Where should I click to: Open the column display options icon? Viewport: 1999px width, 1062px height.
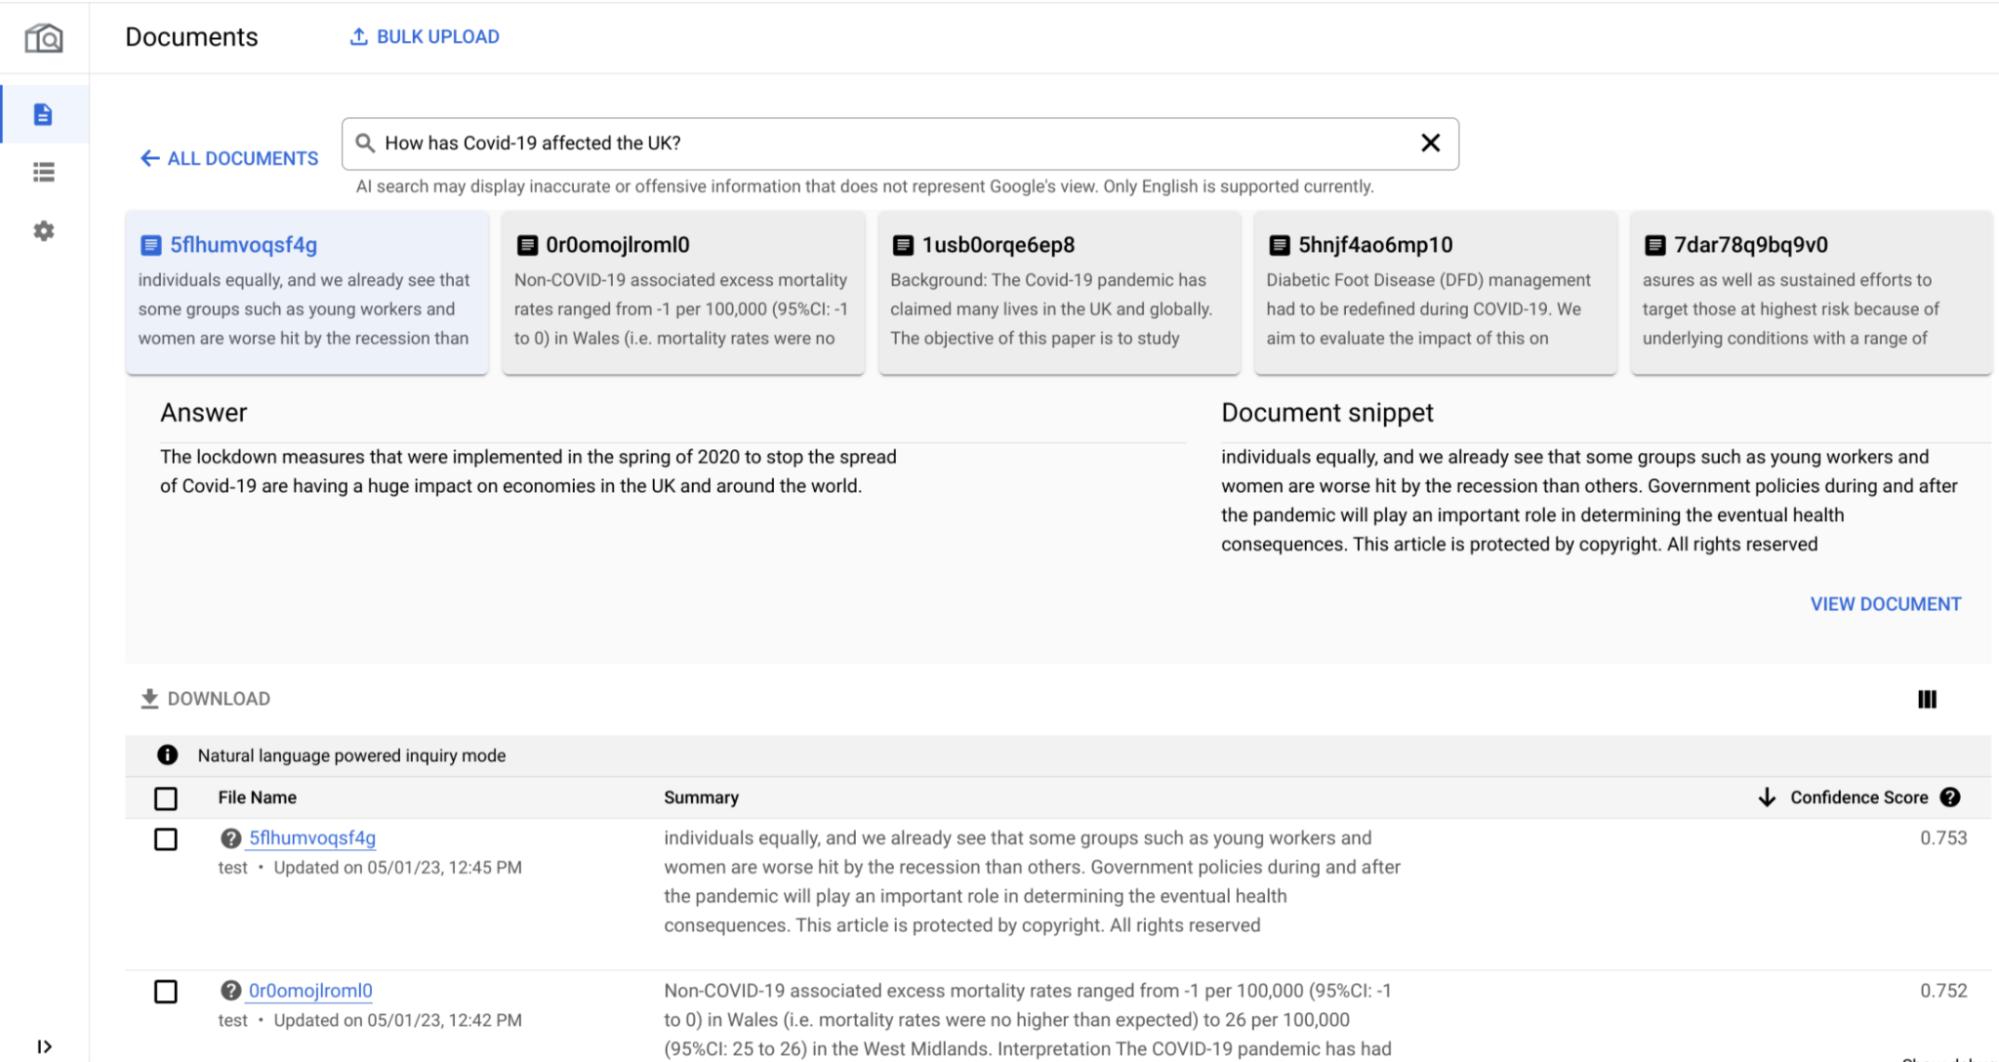click(1927, 699)
